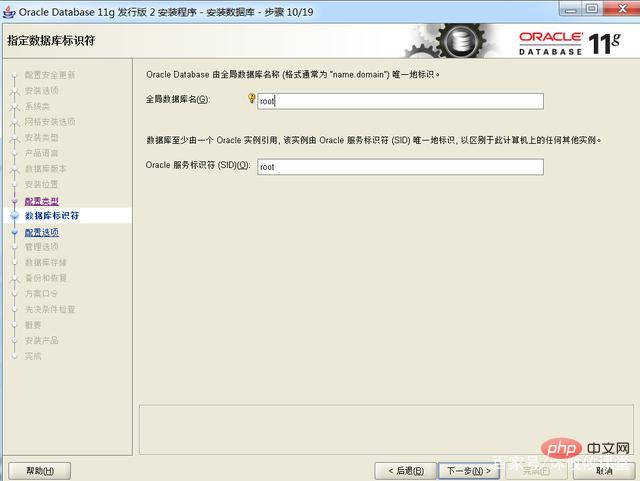640x481 pixels.
Task: Open the 配置类型 step link
Action: coord(42,201)
